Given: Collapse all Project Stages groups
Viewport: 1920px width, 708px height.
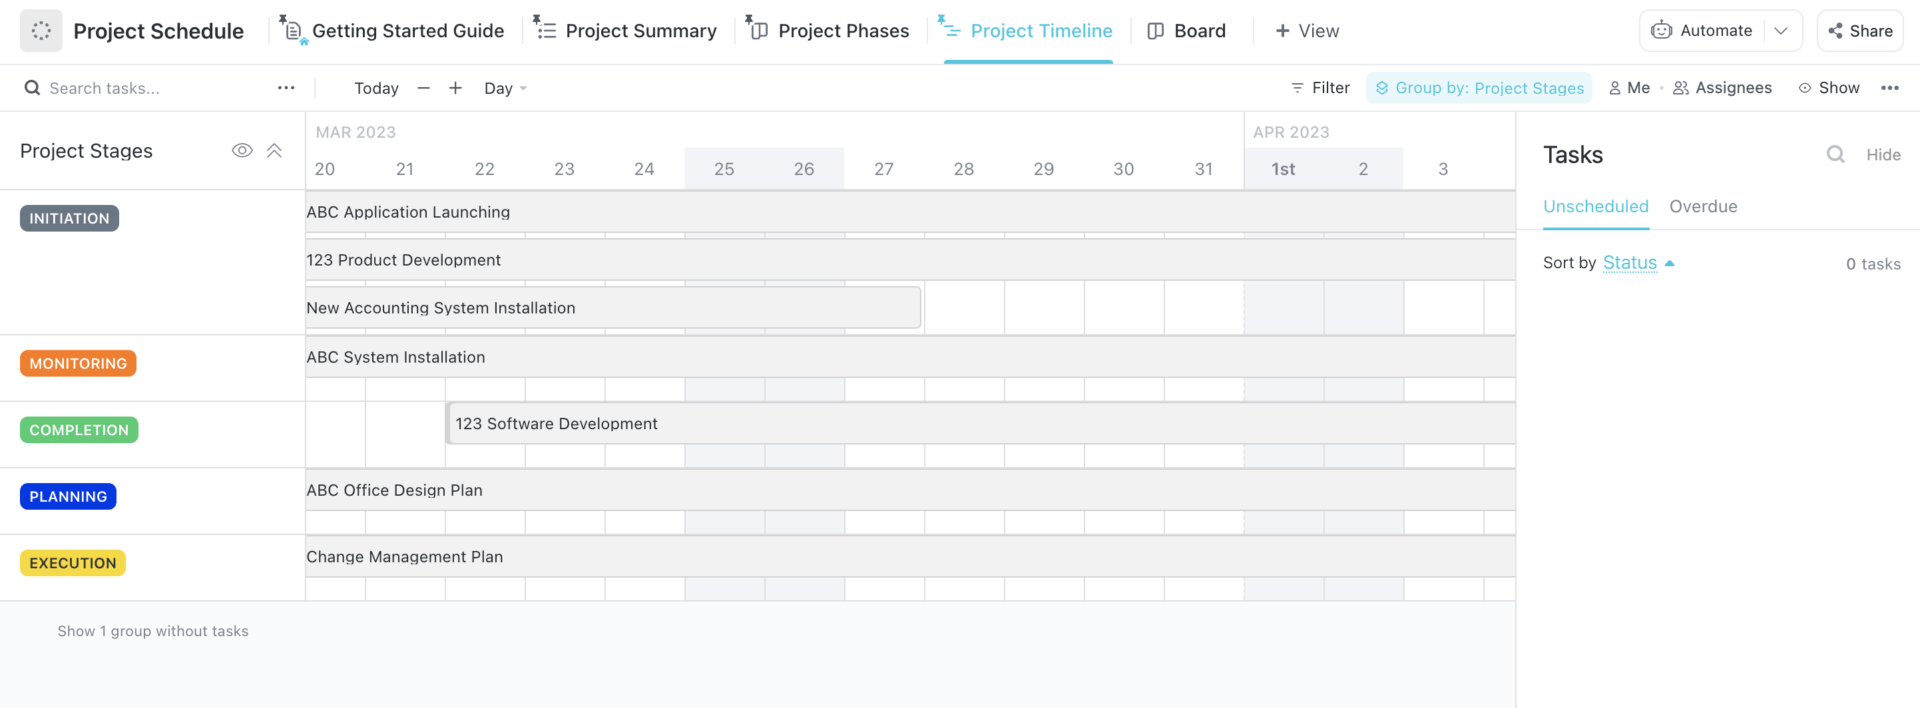Looking at the screenshot, I should (274, 150).
